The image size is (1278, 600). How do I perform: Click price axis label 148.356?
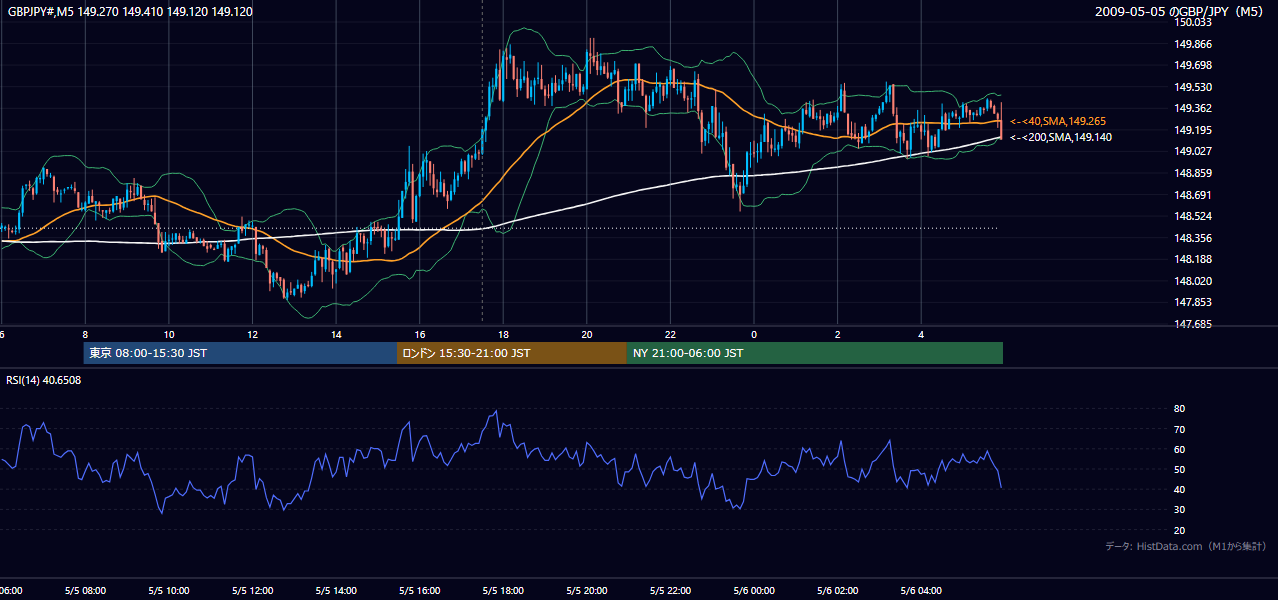pos(1193,238)
